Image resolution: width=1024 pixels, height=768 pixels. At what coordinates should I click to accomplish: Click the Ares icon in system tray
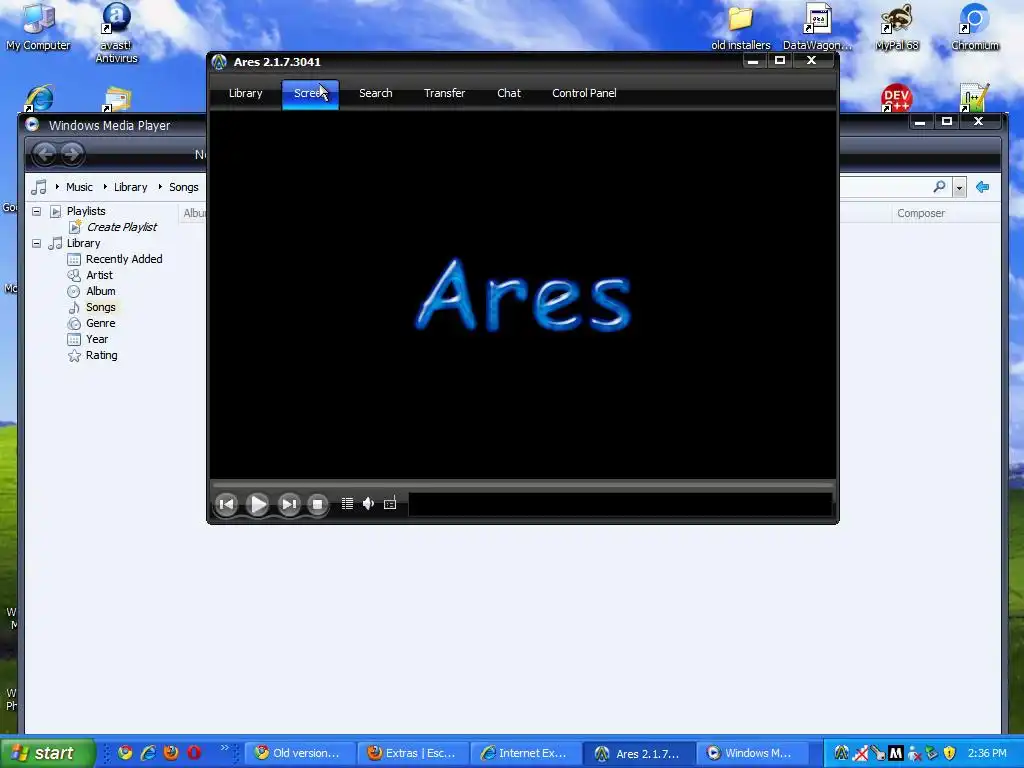click(x=842, y=753)
